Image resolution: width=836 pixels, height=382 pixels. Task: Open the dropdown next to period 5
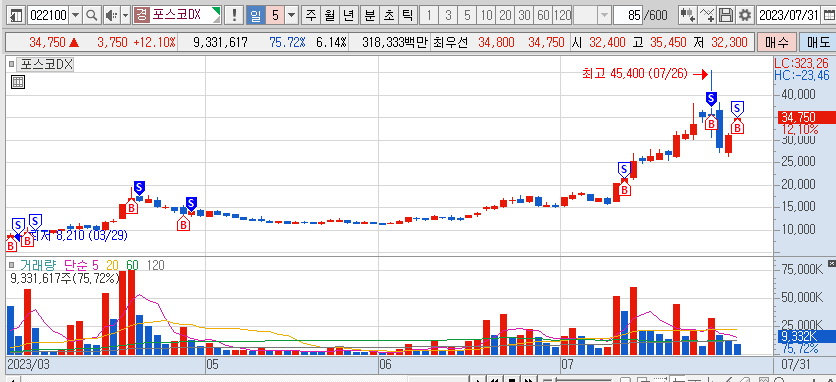(291, 15)
